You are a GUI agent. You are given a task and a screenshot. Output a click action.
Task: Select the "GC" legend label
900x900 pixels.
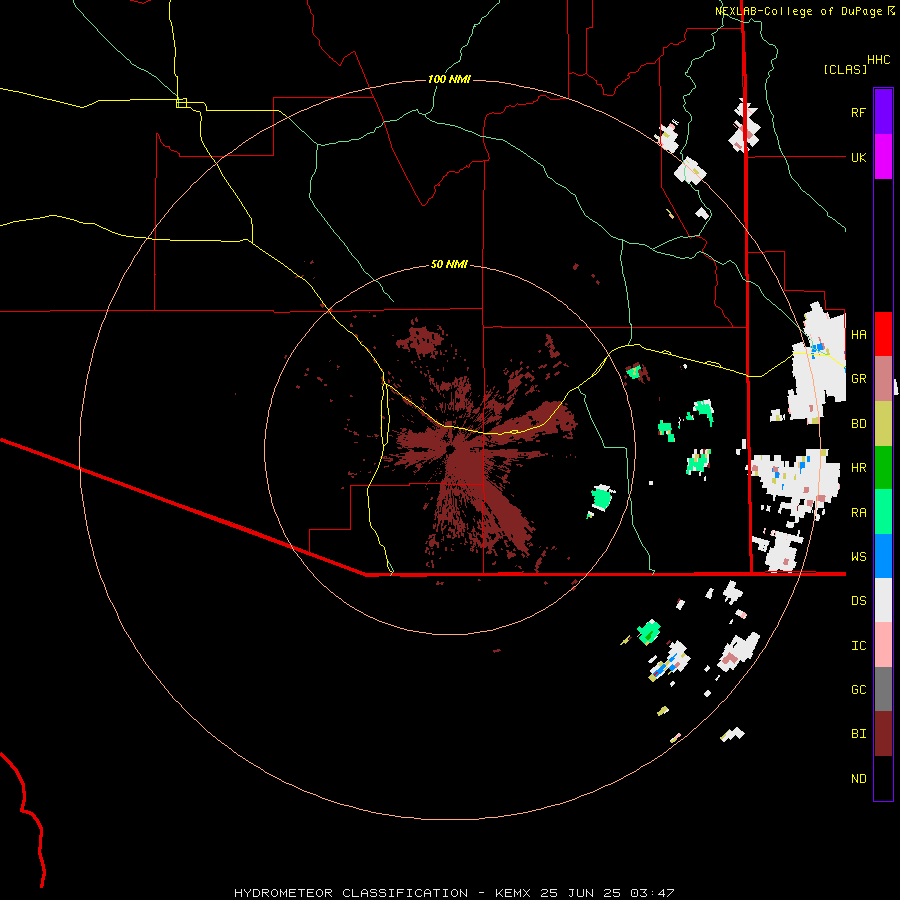858,690
